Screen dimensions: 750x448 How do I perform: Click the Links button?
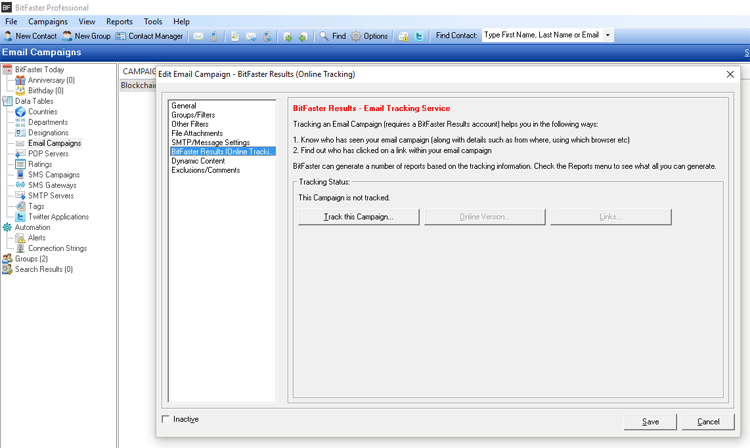610,217
